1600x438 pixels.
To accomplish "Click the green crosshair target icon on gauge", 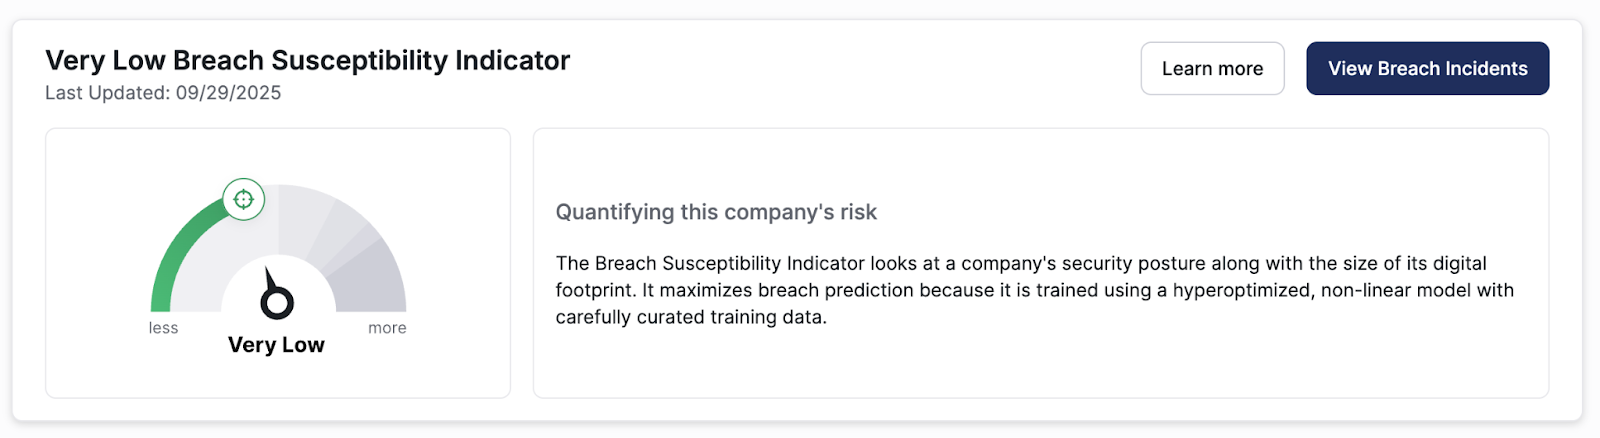I will (243, 199).
